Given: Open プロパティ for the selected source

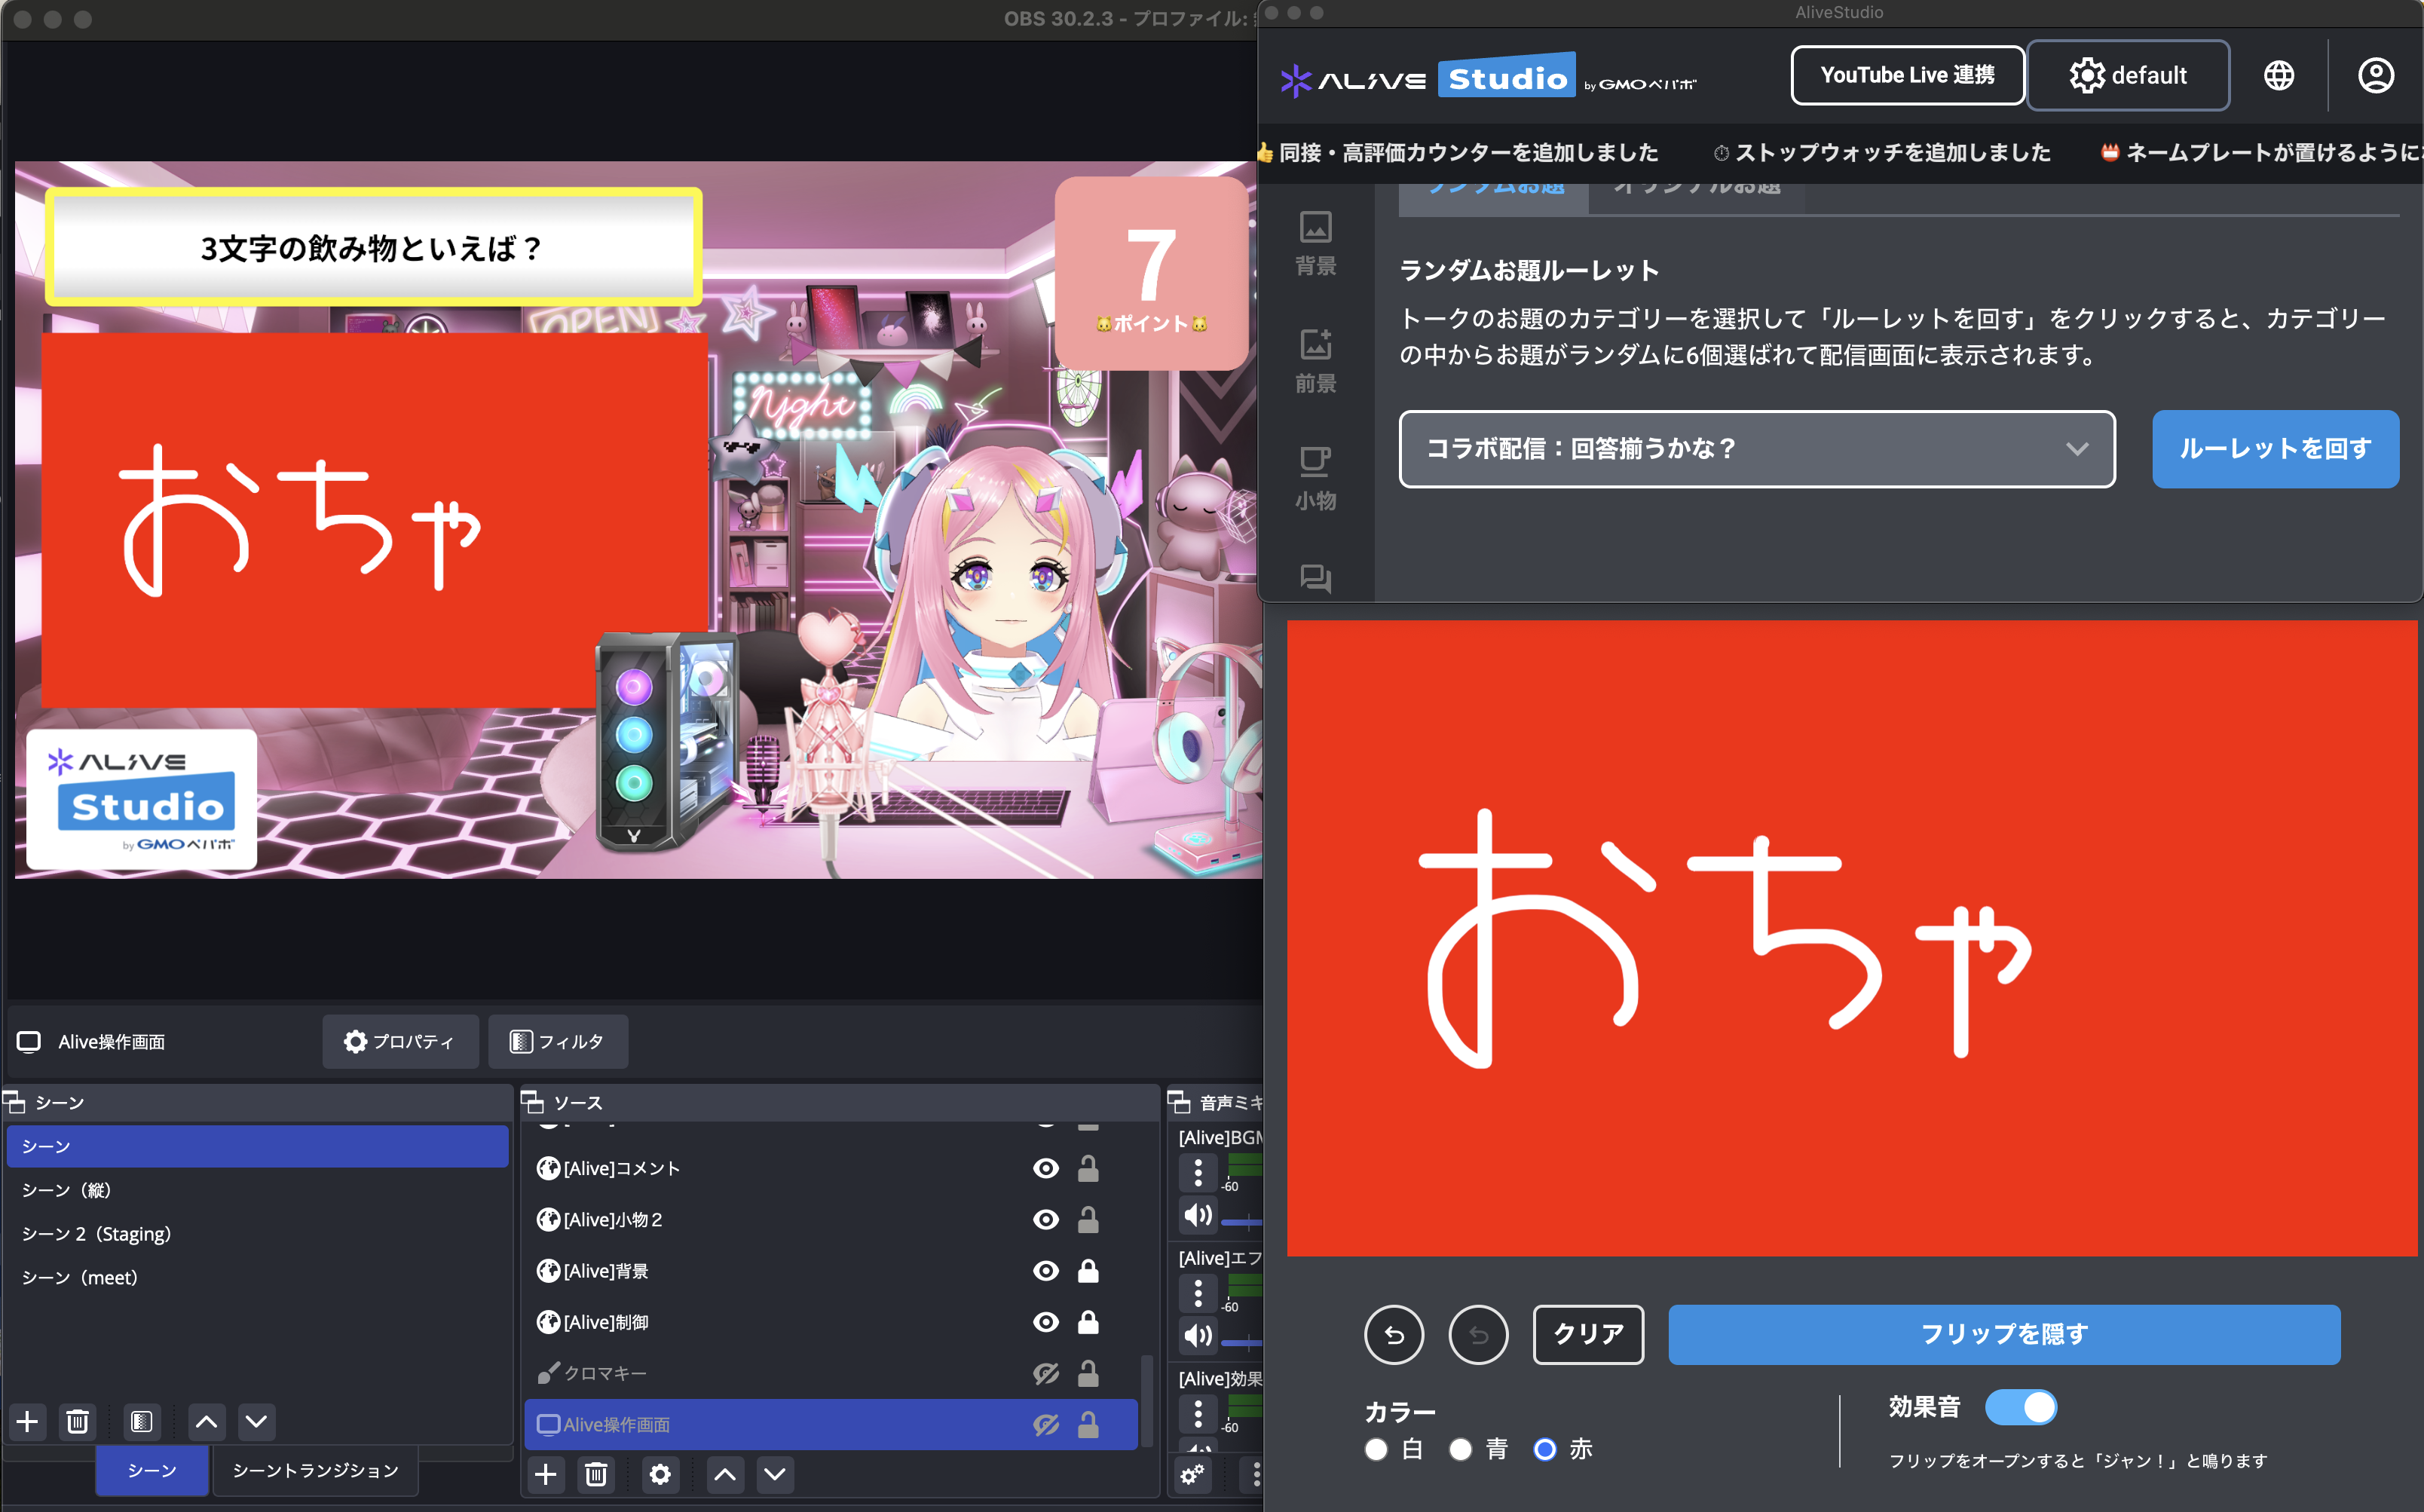Looking at the screenshot, I should 400,1041.
